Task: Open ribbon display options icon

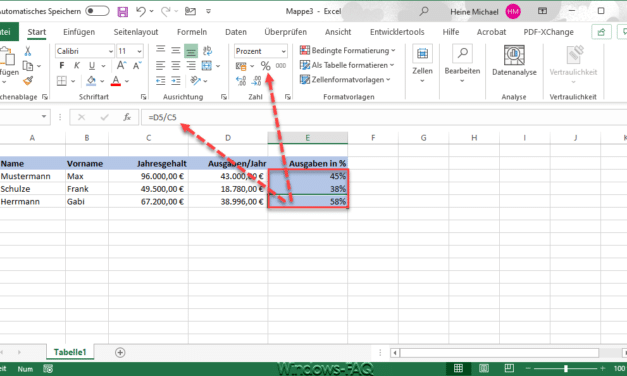Action: (x=542, y=11)
